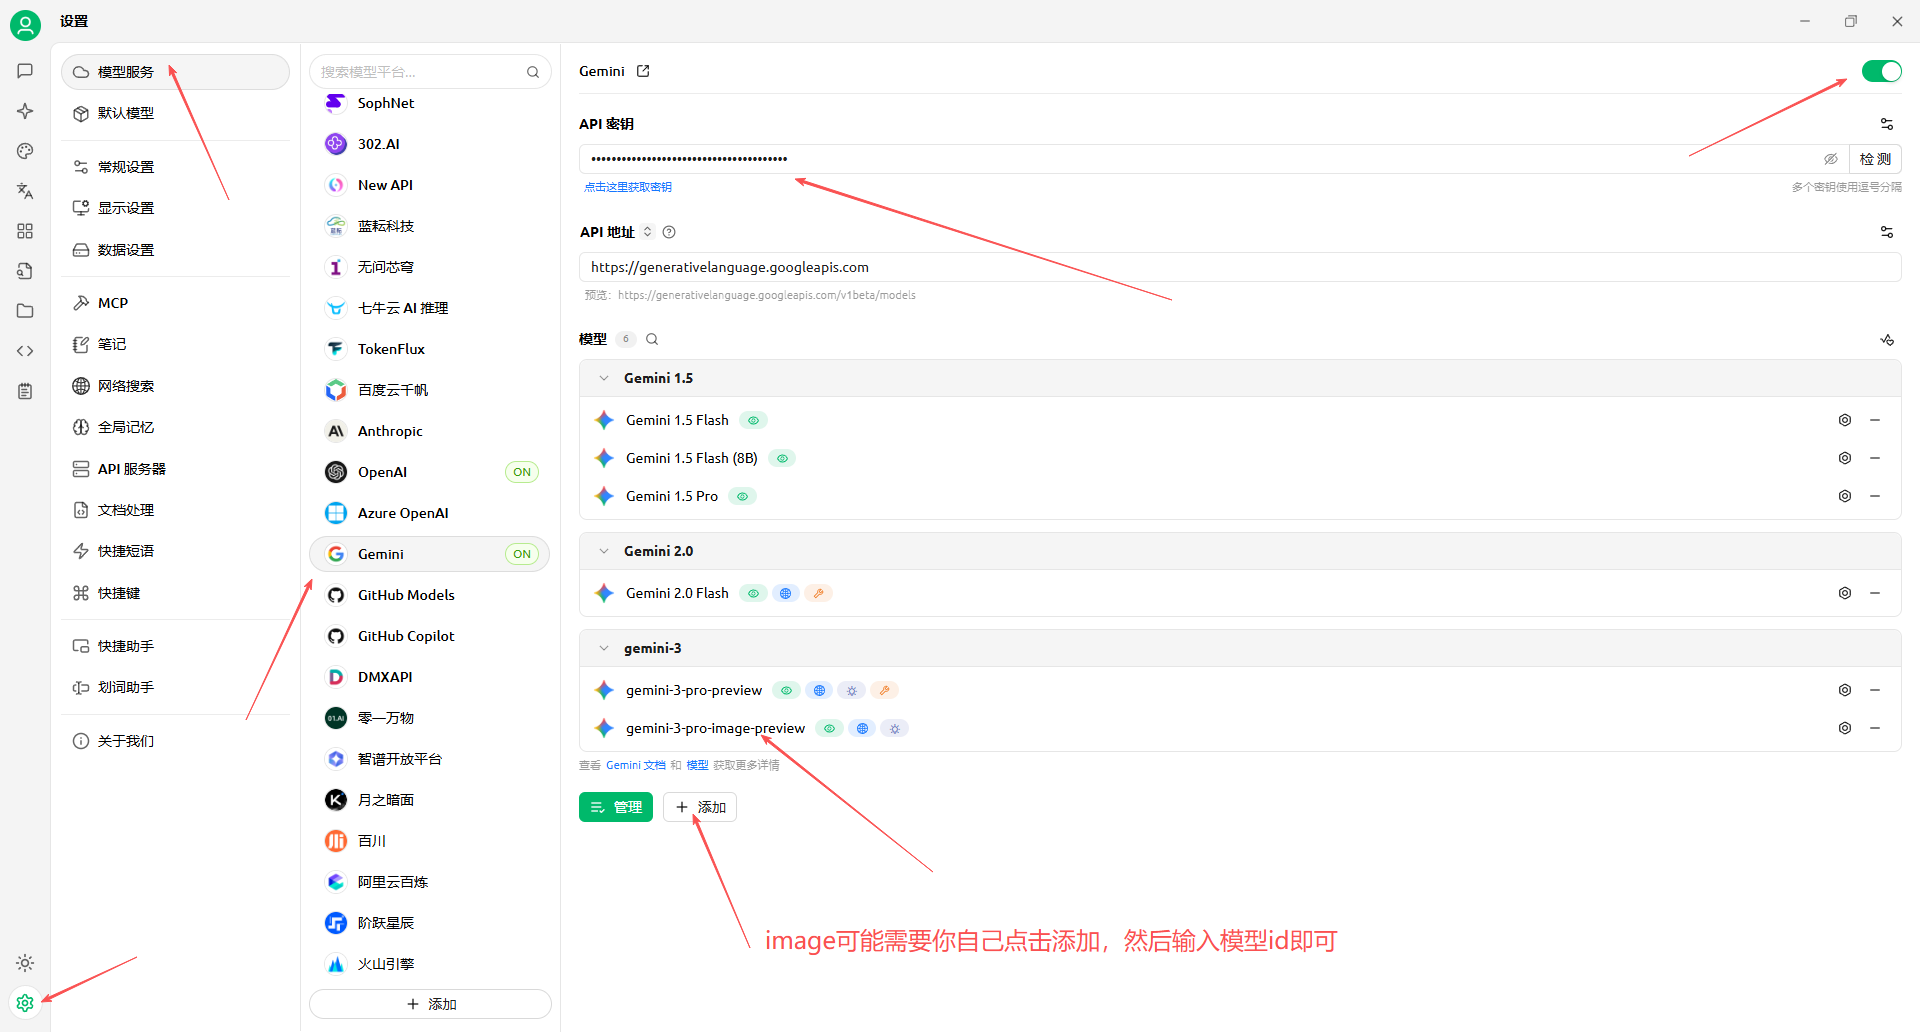Screen dimensions: 1920x1032
Task: Open the palette painting sidebar icon
Action: point(25,151)
